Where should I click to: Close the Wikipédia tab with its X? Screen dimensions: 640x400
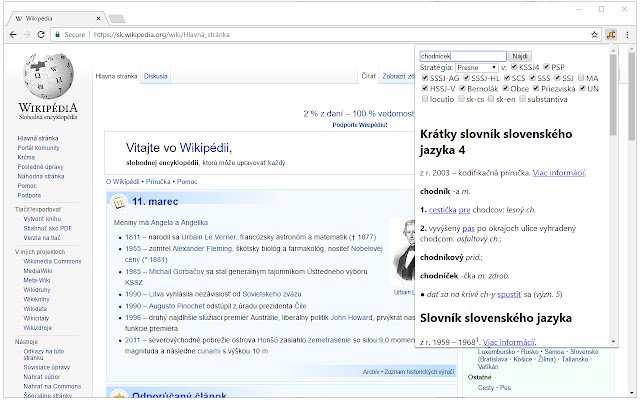[x=98, y=18]
